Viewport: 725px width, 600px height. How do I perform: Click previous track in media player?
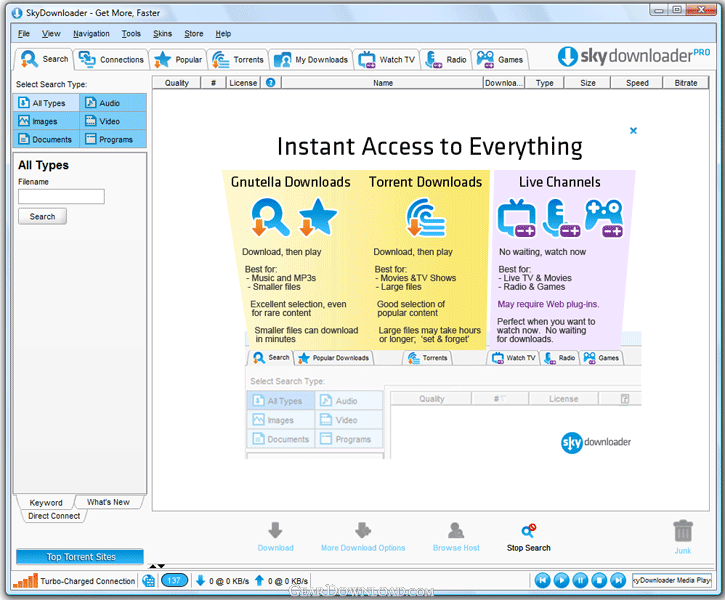542,580
